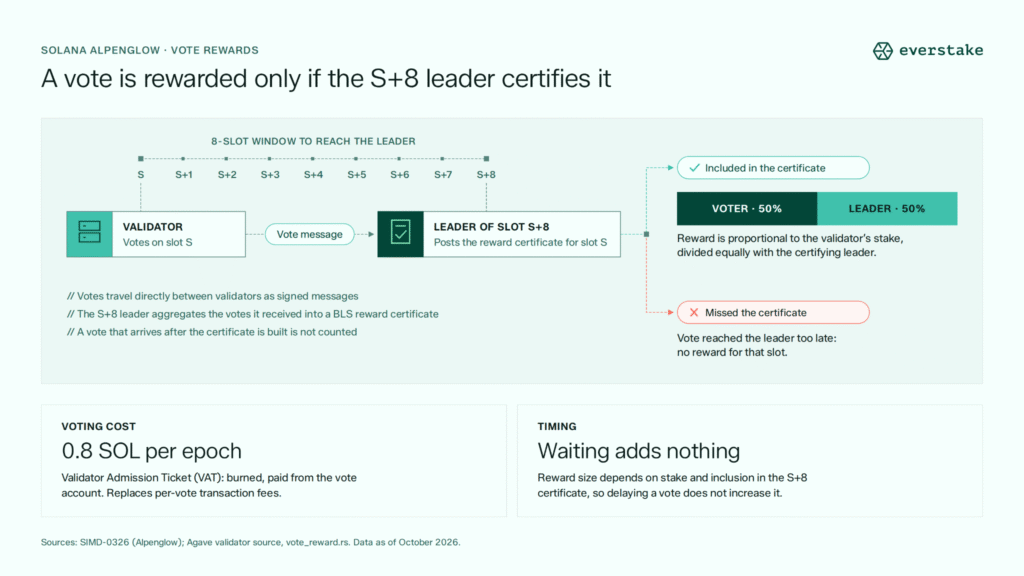Click the teal LEADER 50% bar segment
This screenshot has width=1024, height=576.
click(887, 208)
